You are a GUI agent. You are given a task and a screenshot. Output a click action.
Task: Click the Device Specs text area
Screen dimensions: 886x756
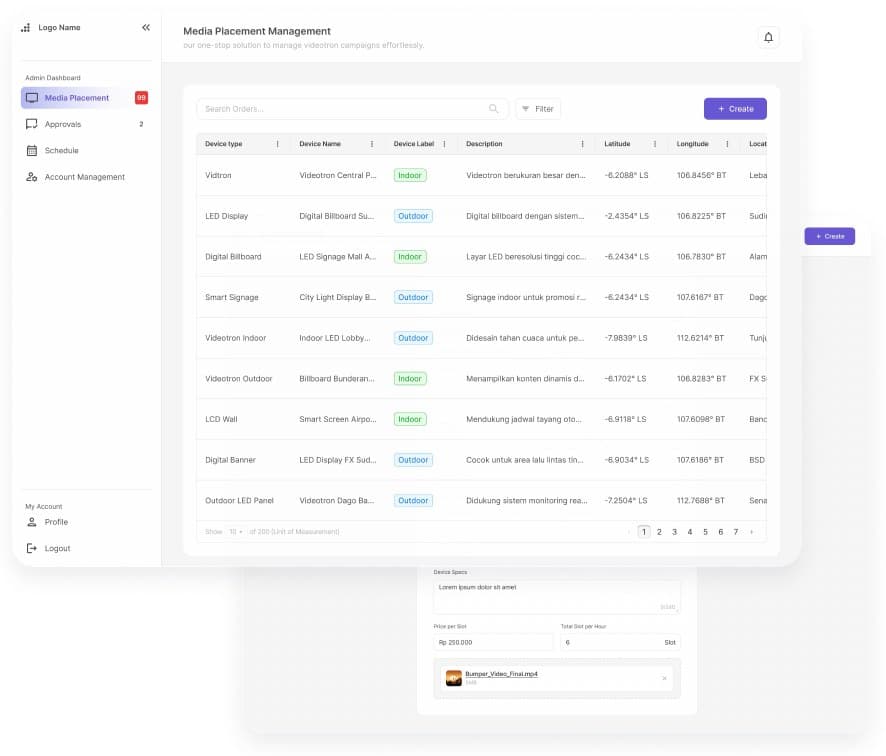(557, 597)
